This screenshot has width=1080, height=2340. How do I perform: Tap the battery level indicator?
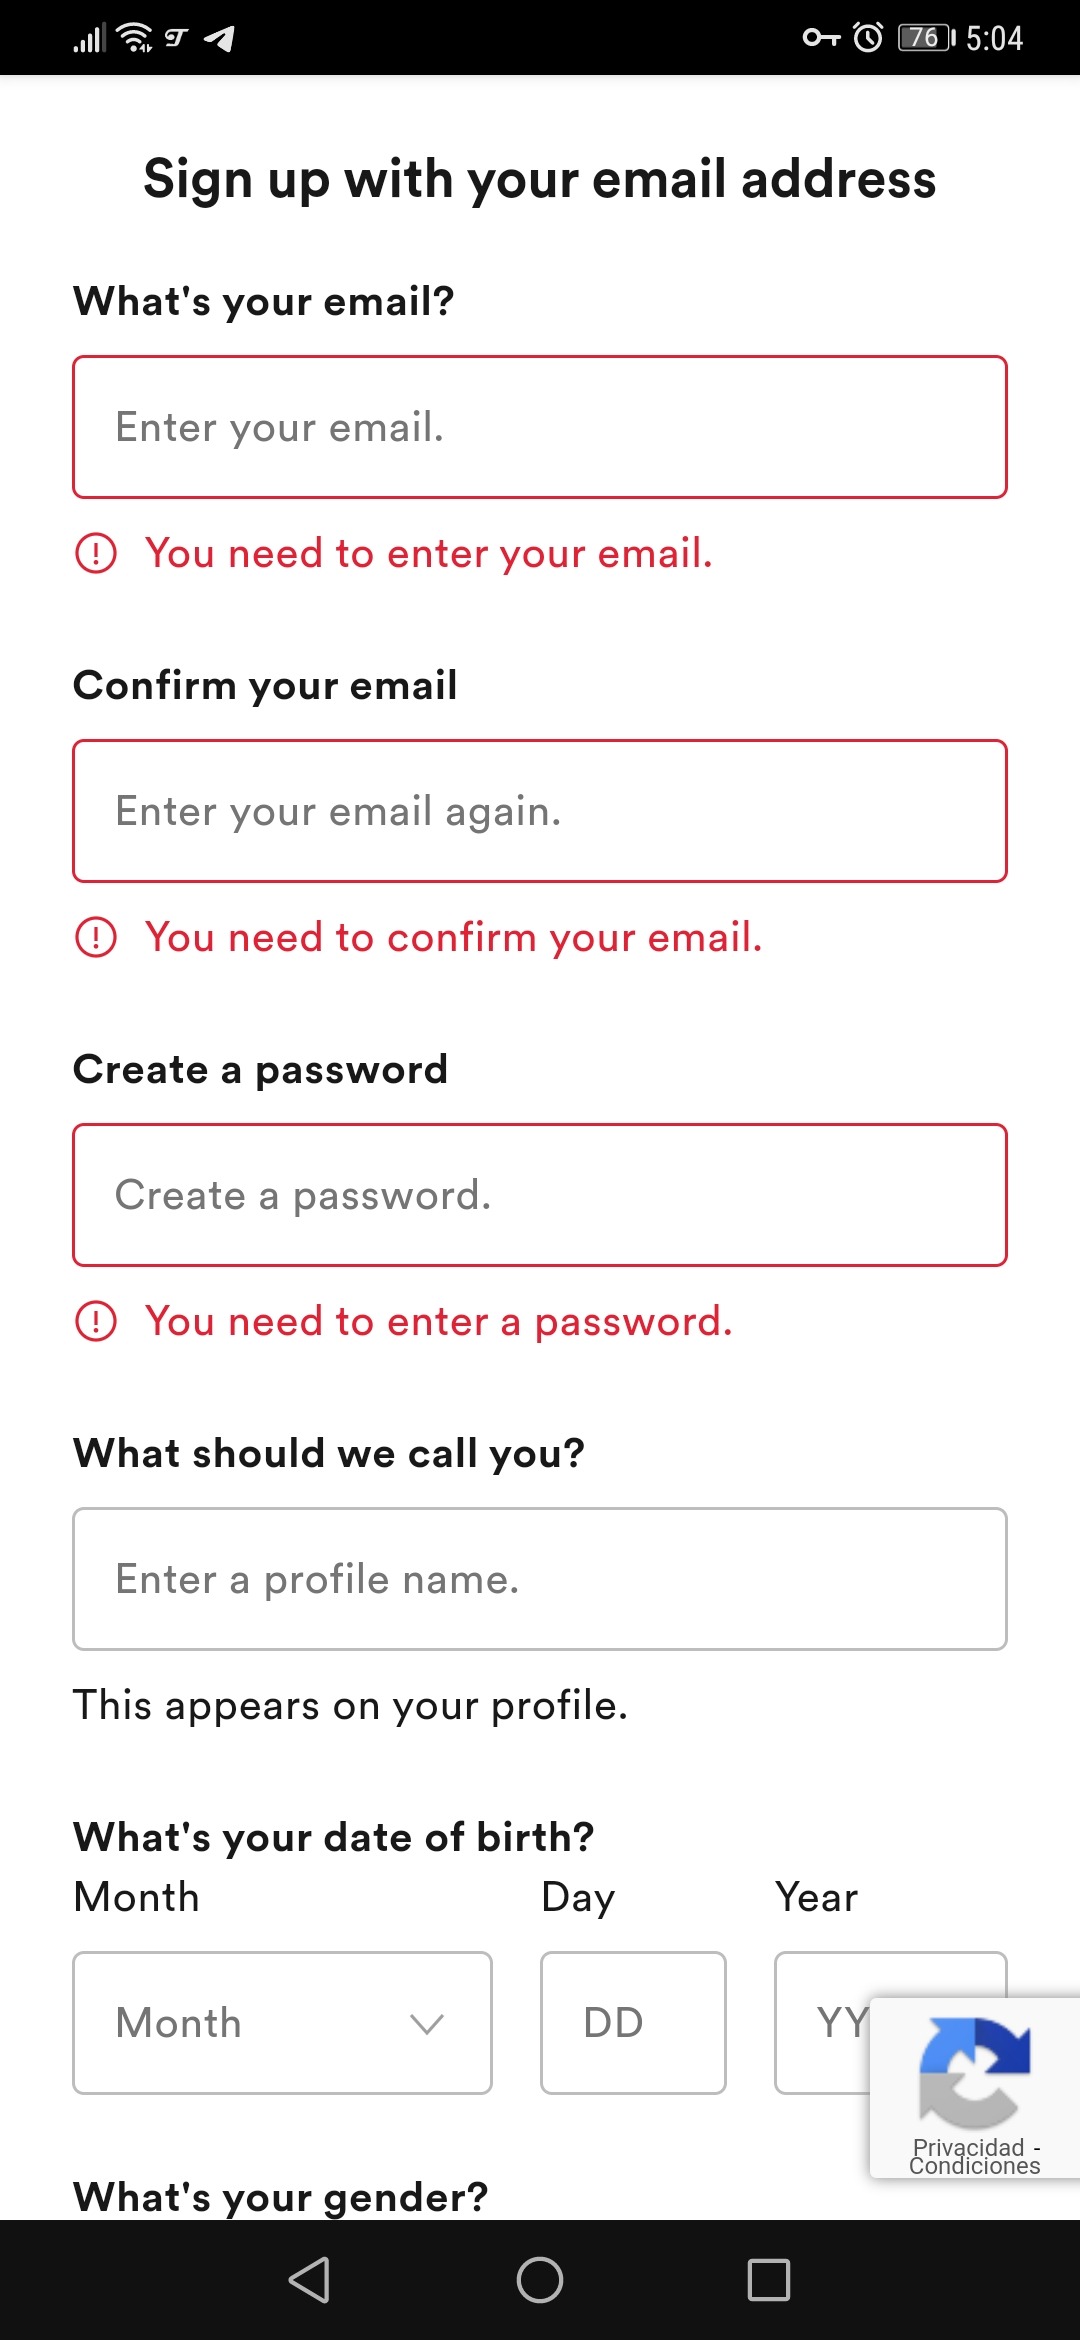[x=925, y=38]
